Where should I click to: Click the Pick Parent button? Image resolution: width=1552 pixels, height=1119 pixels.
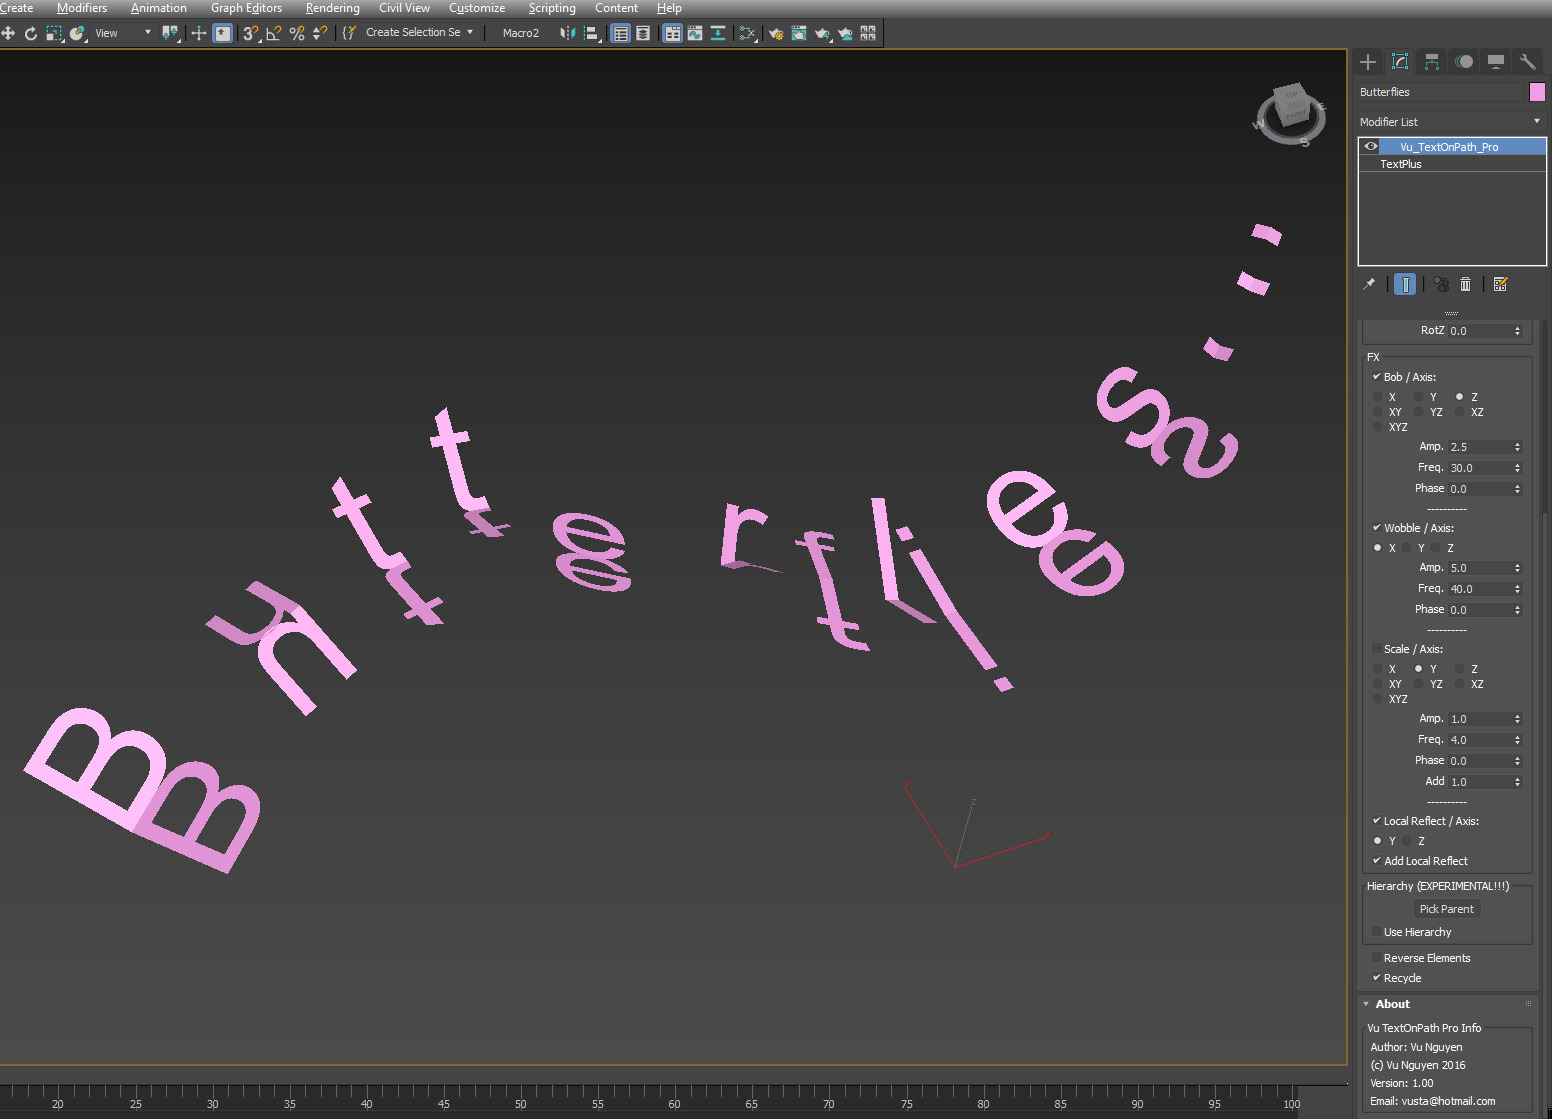pos(1446,909)
